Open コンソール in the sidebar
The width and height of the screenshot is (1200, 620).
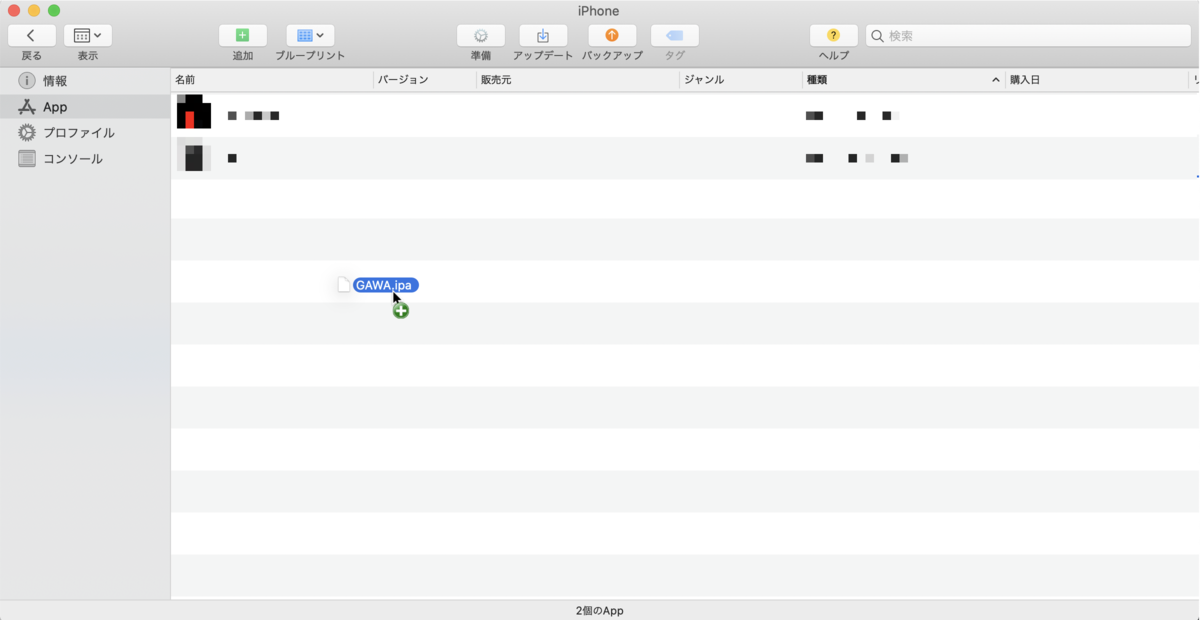(72, 159)
